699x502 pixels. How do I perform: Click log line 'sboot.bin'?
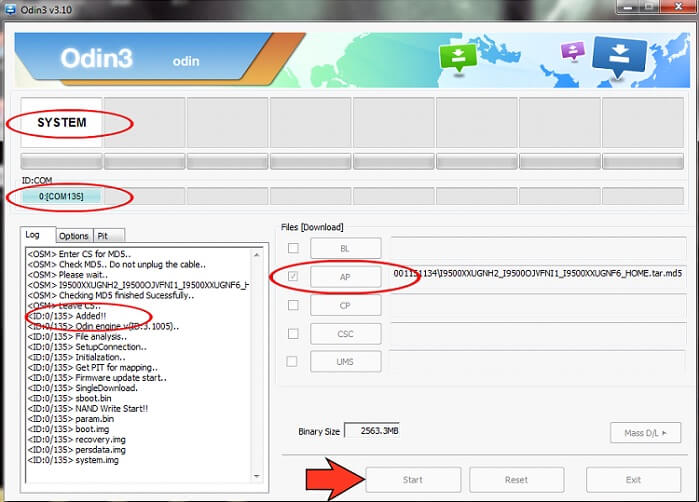coord(70,398)
